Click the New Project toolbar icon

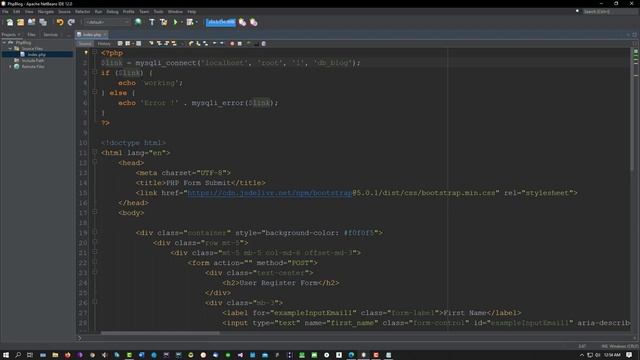click(20, 22)
